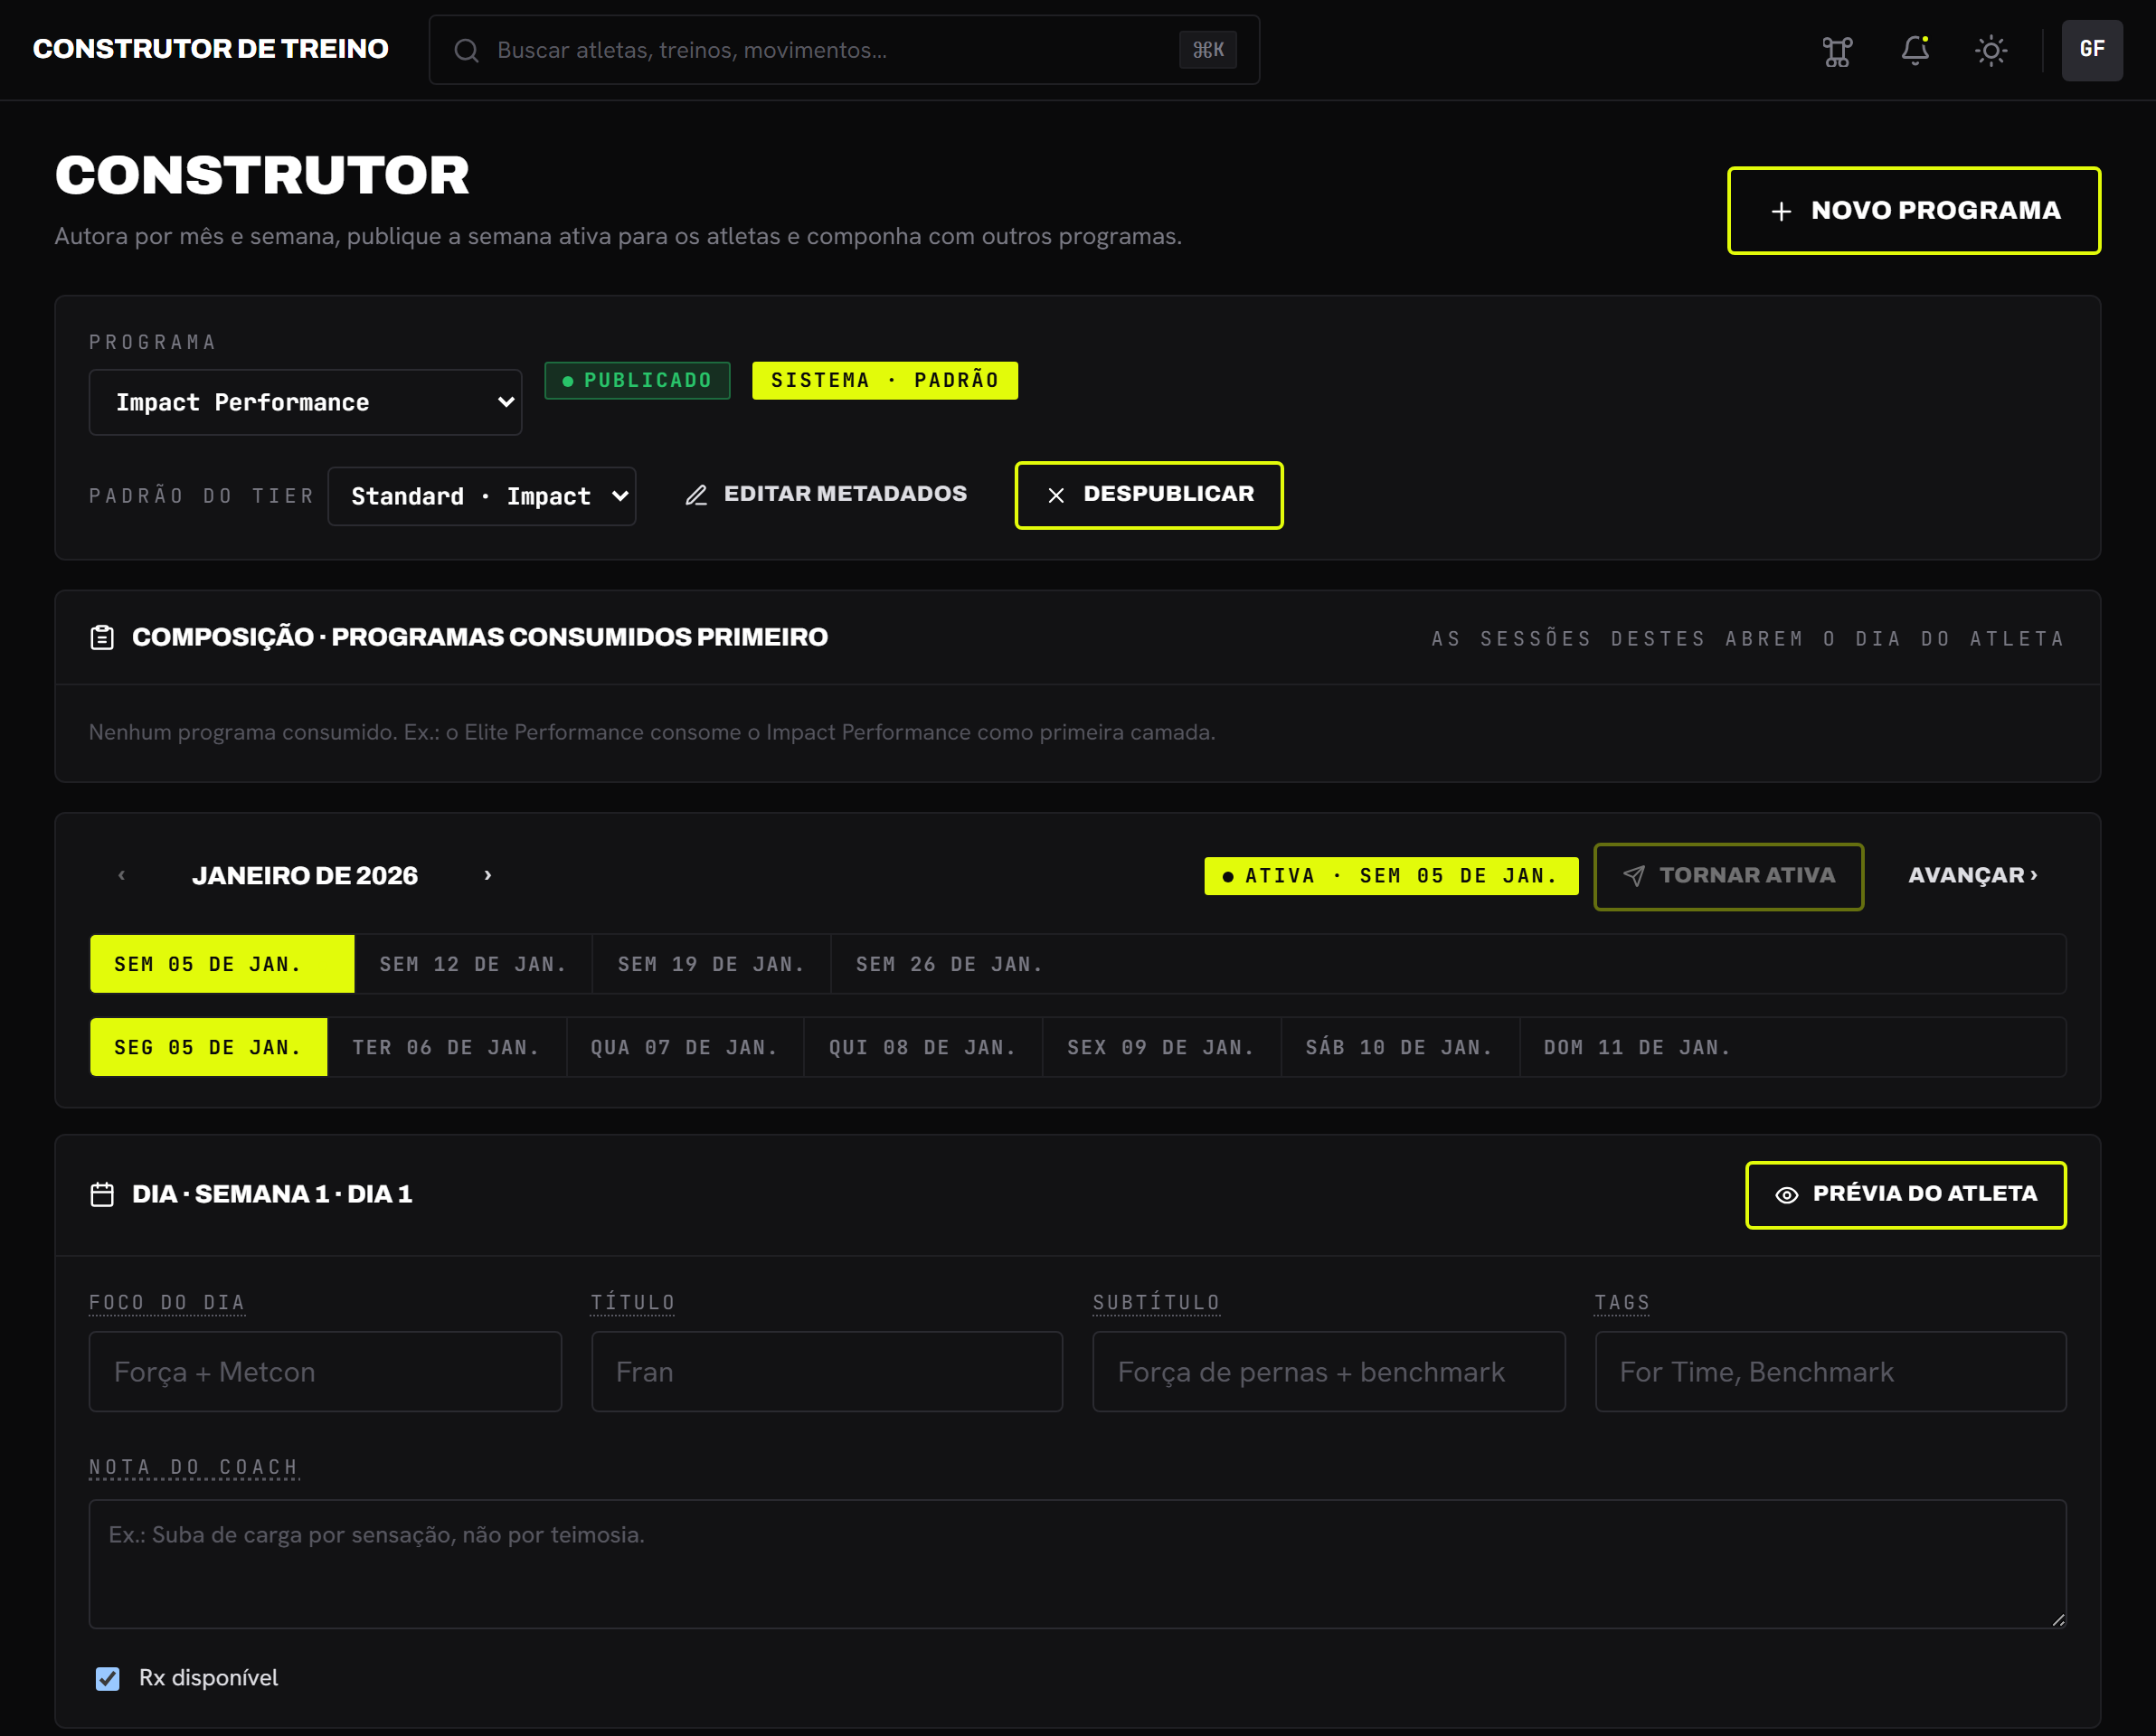Click the search magnifier icon
Viewport: 2156px width, 1736px height.
pyautogui.click(x=466, y=50)
